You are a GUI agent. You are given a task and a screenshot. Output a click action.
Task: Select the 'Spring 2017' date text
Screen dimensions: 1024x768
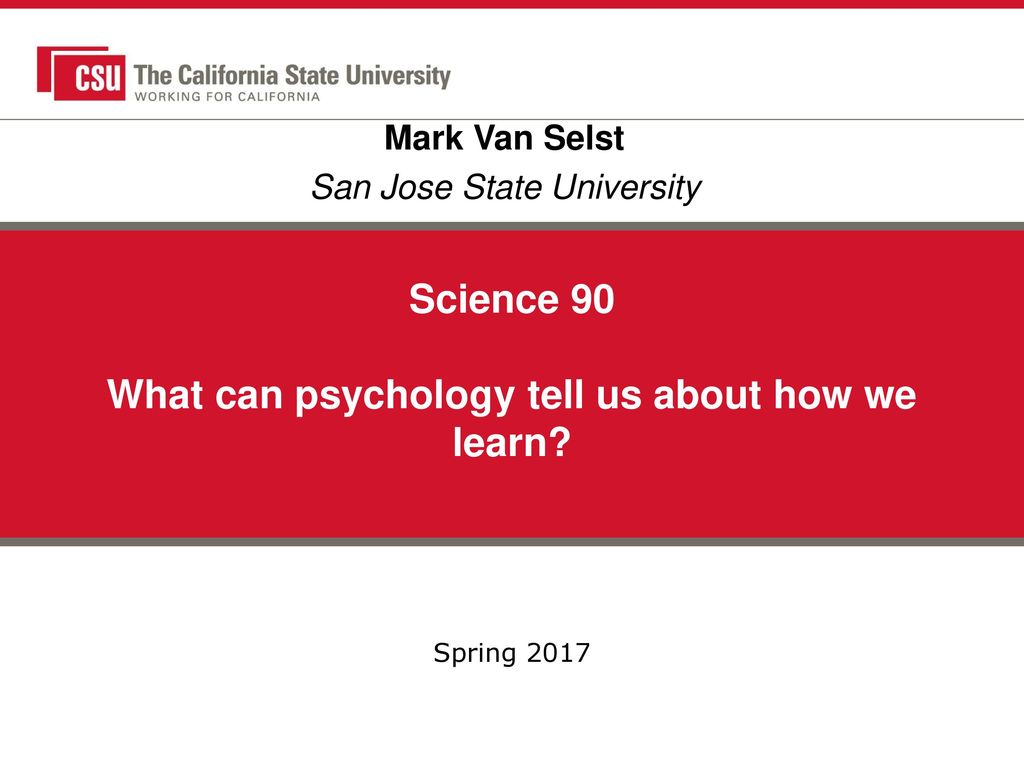[511, 652]
